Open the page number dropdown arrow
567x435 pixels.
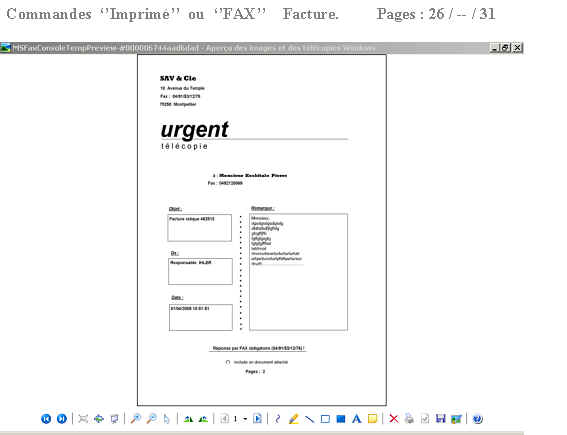click(245, 419)
